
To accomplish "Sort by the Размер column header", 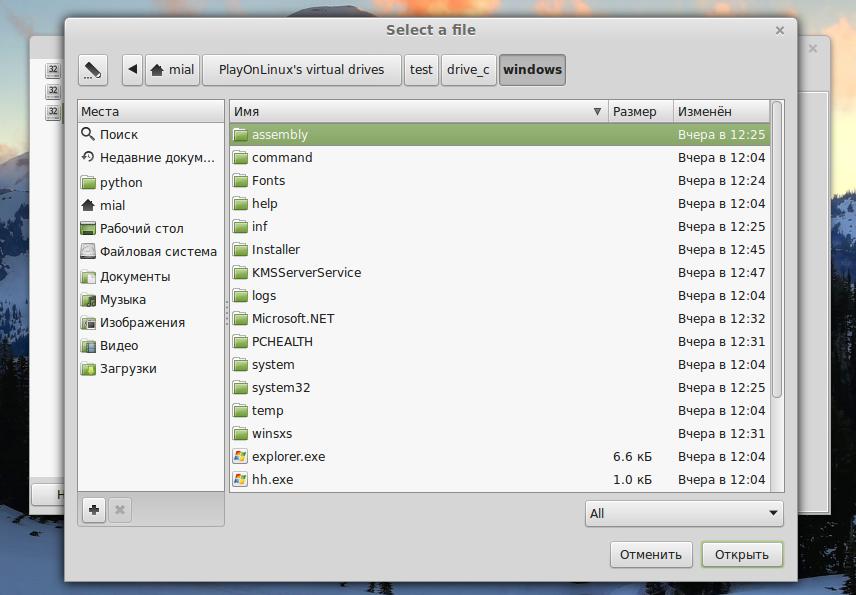I will pos(640,111).
